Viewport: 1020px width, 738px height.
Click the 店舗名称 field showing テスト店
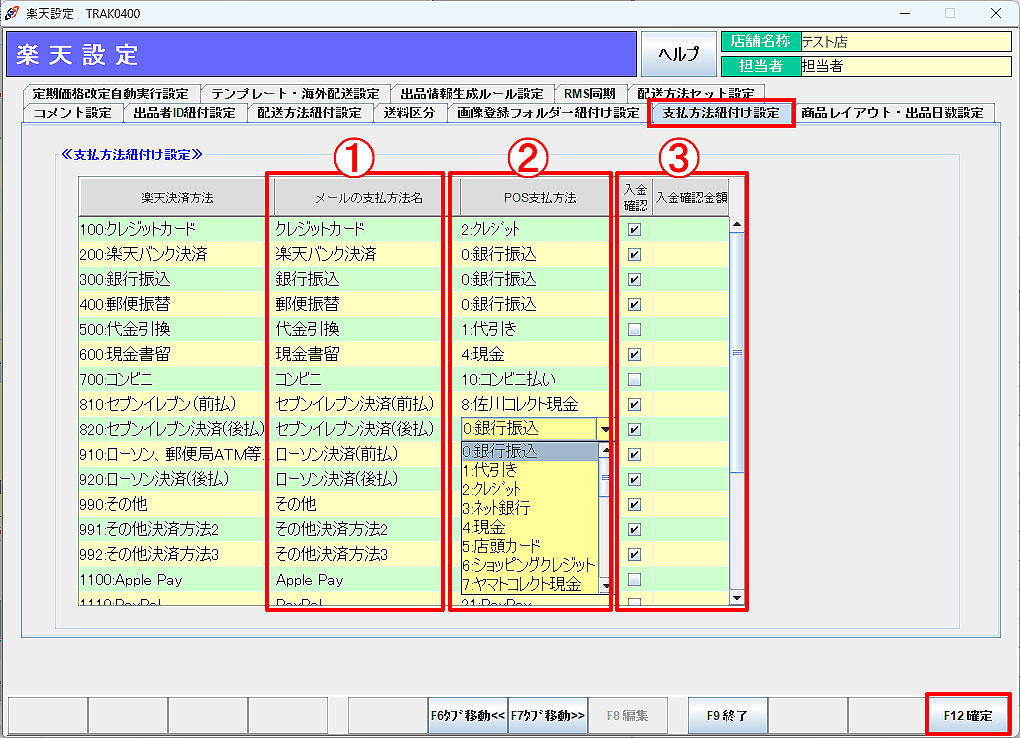pyautogui.click(x=905, y=42)
